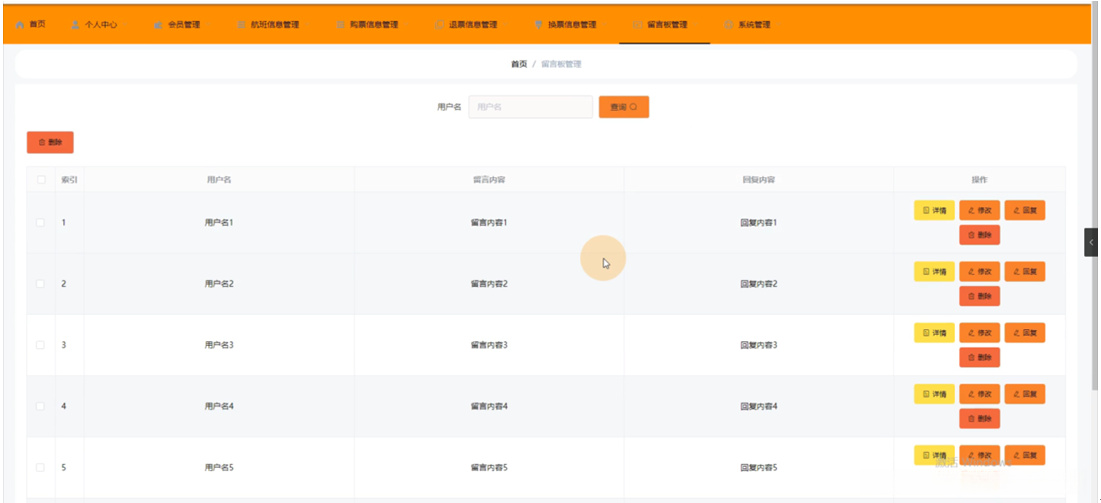Viewport: 1101px width, 503px height.
Task: View 详情 for 用户名2 row
Action: (934, 271)
